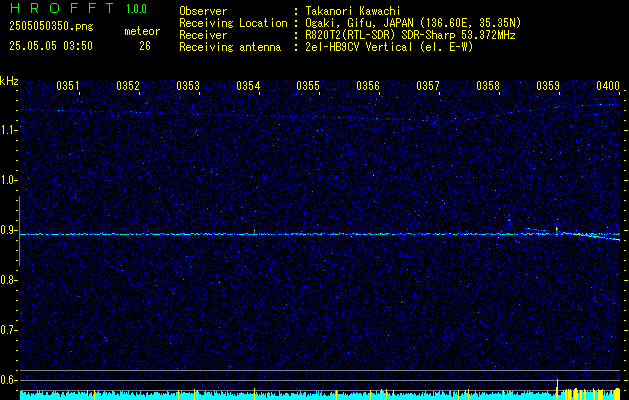The width and height of the screenshot is (629, 400).
Task: Click the meteor count value 26
Action: 145,46
